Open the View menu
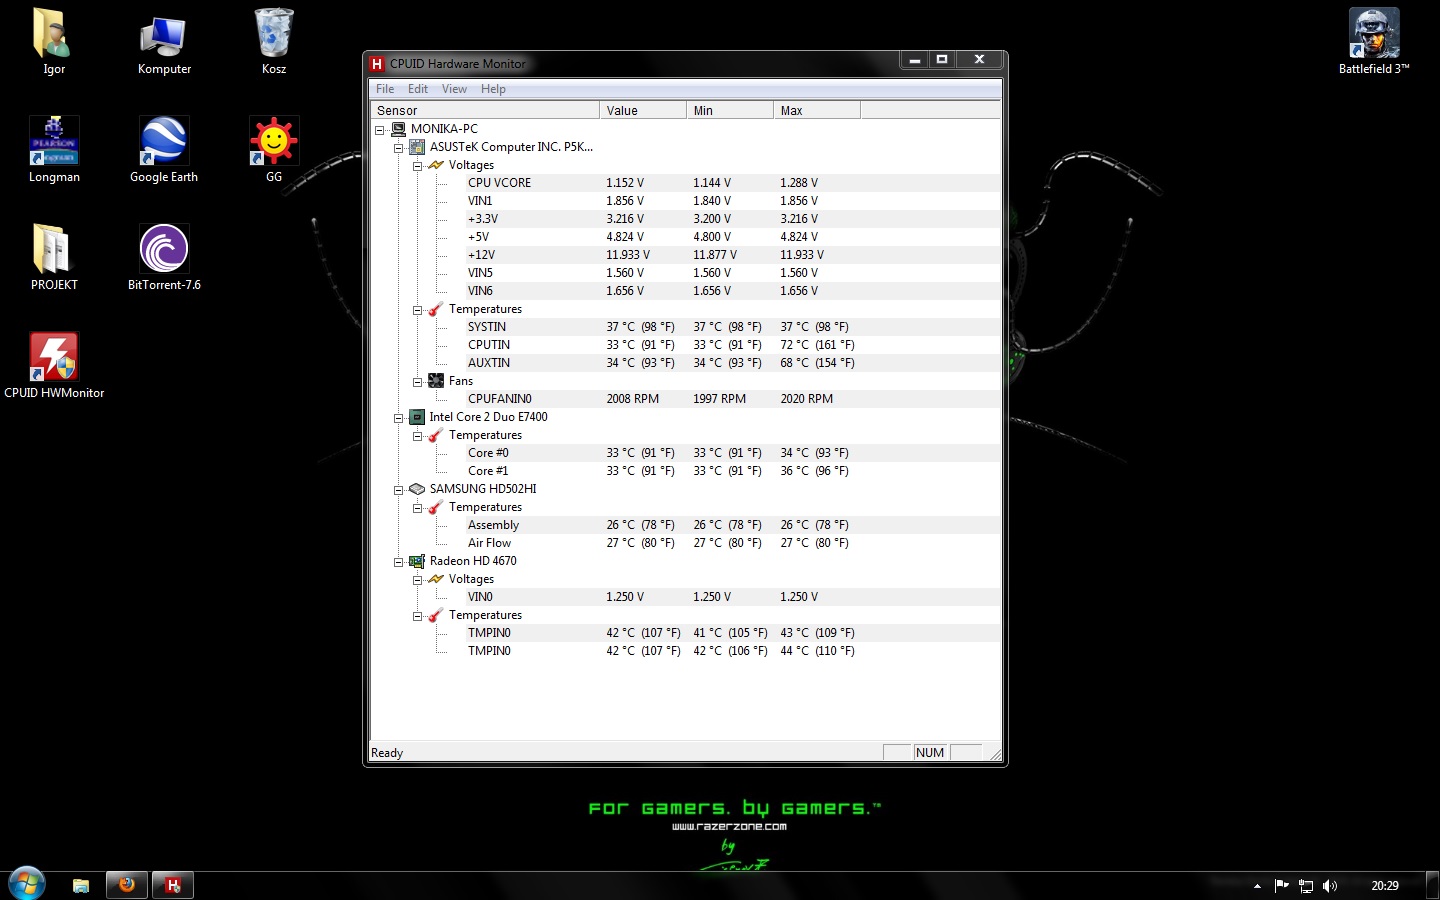This screenshot has width=1440, height=900. tap(454, 89)
